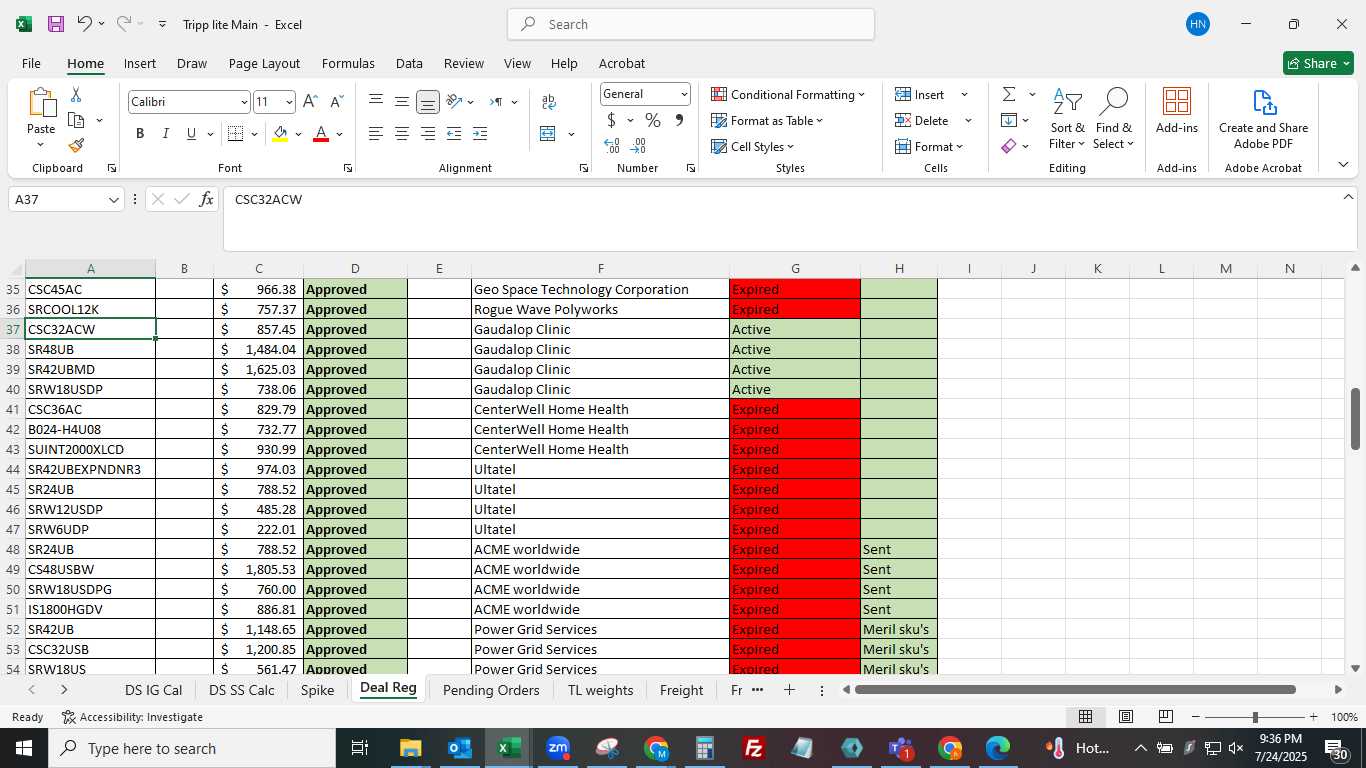The height and width of the screenshot is (768, 1366).
Task: Activate the Format Painter brush
Action: 76,145
